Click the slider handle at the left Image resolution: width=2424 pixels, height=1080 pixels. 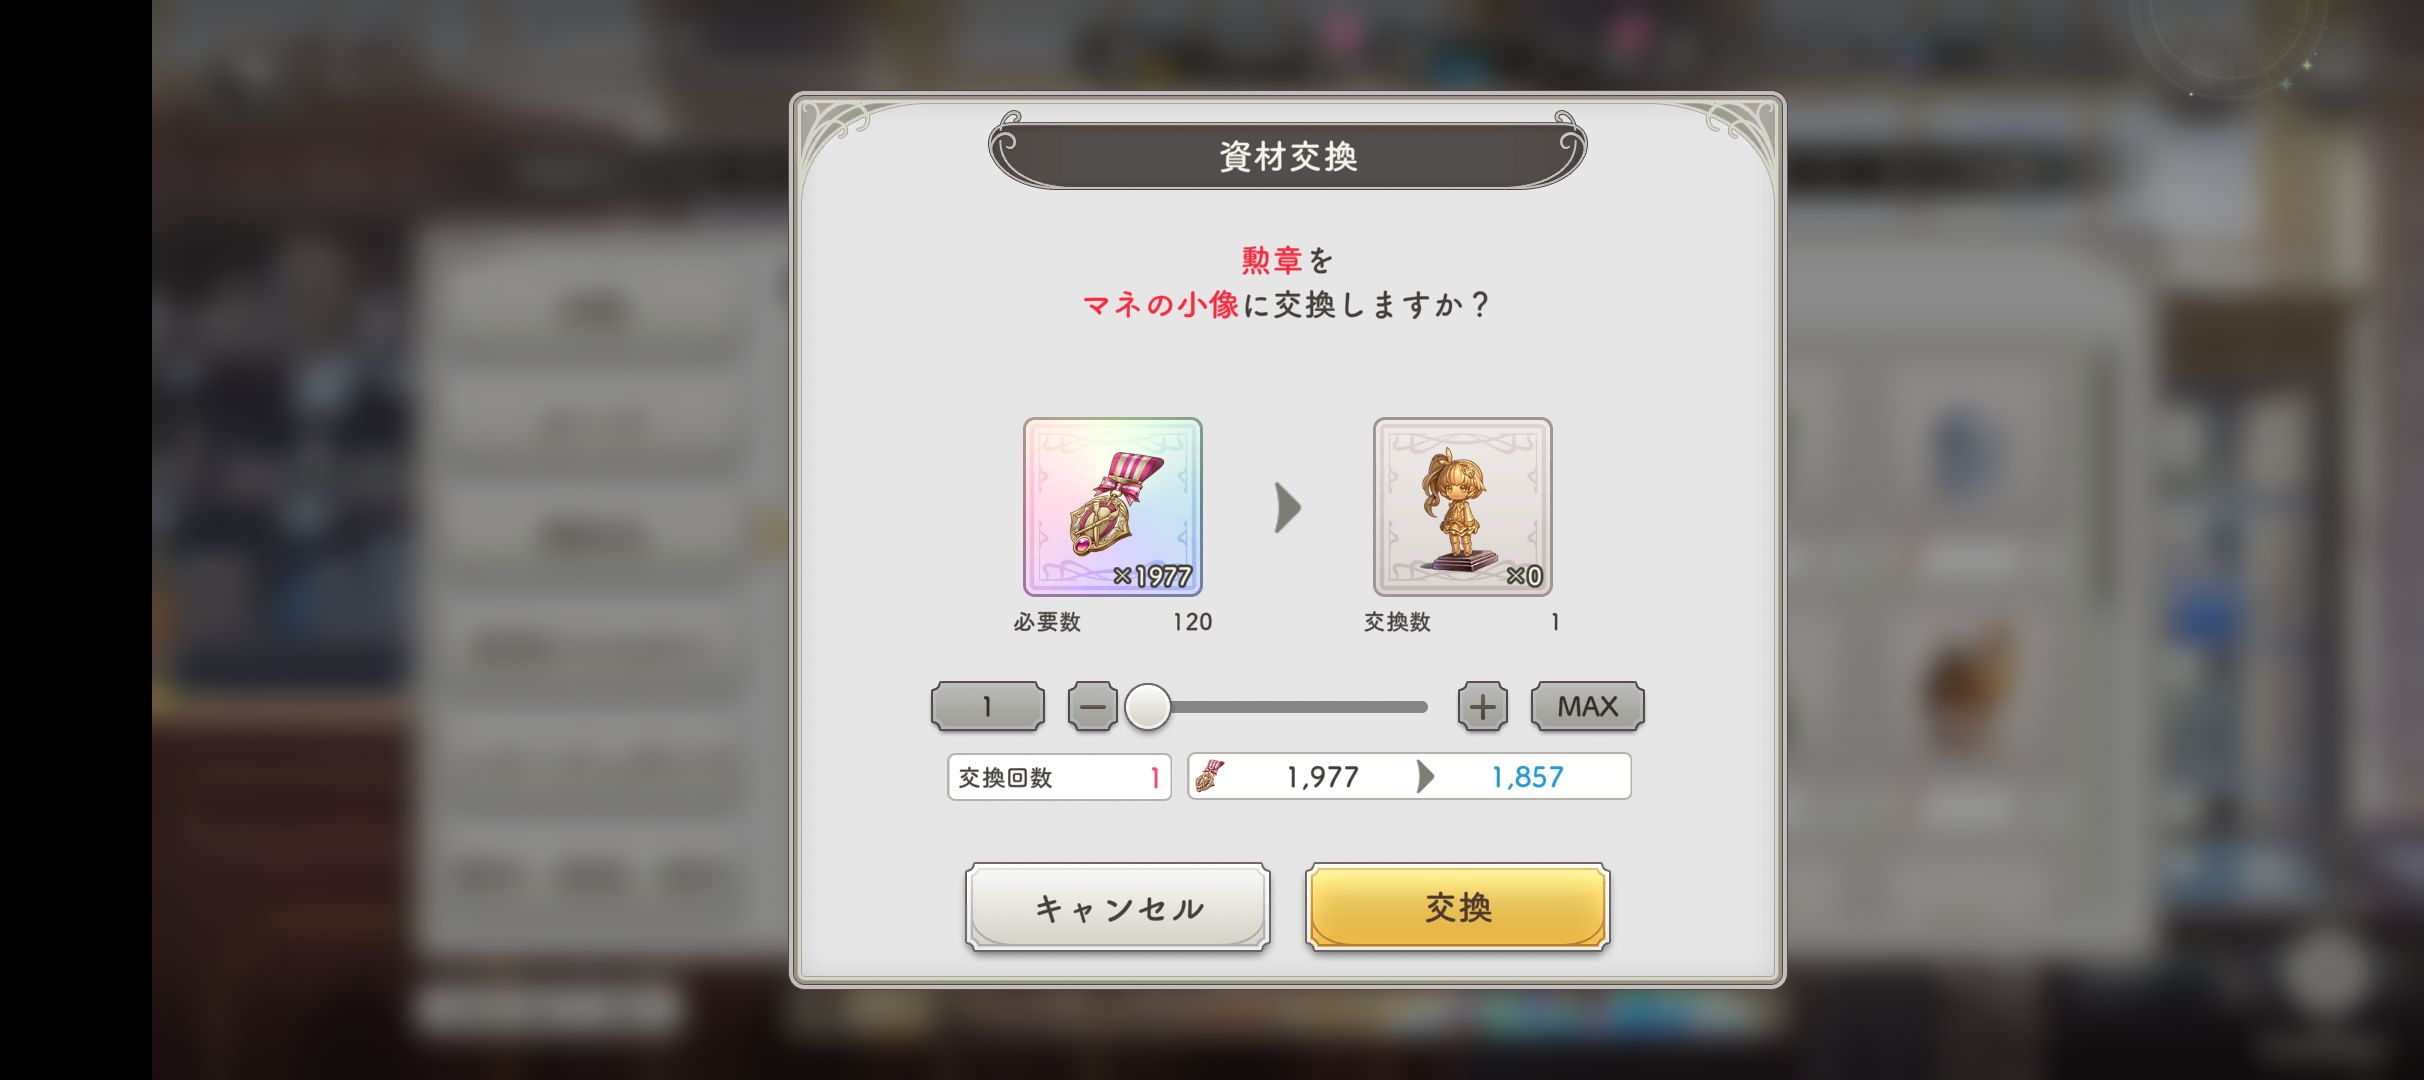click(1147, 707)
